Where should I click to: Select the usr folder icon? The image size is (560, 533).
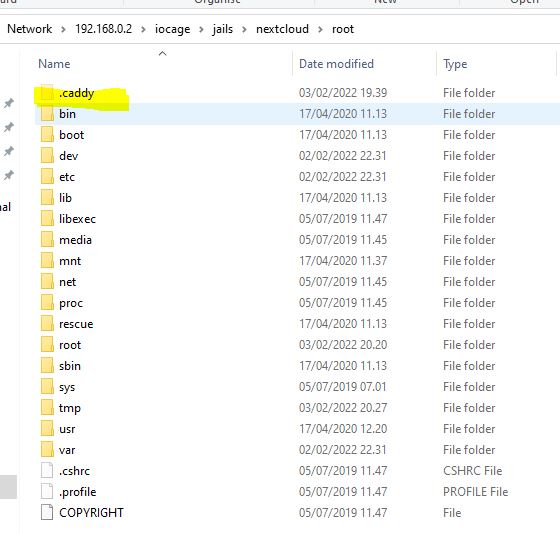click(47, 429)
